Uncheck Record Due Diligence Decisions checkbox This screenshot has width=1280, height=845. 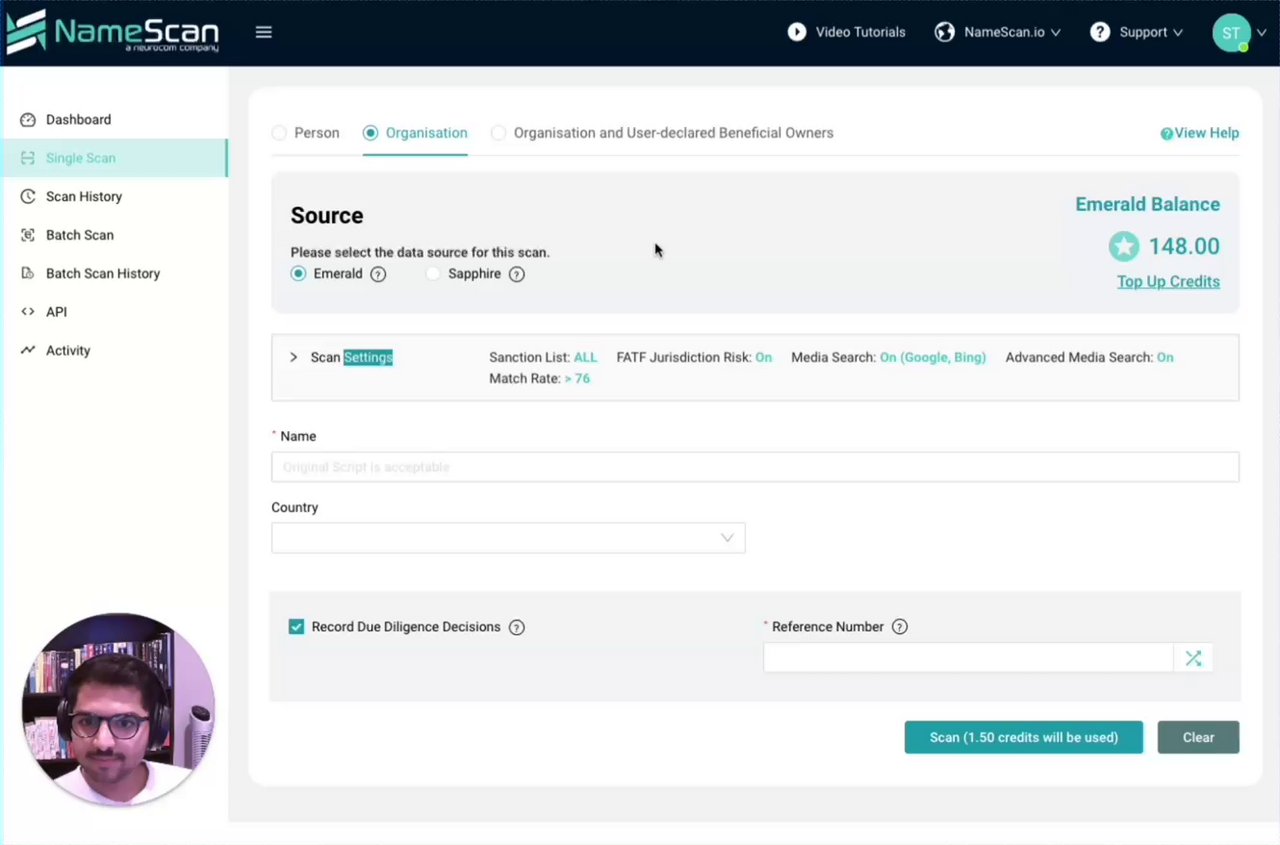[x=296, y=627]
